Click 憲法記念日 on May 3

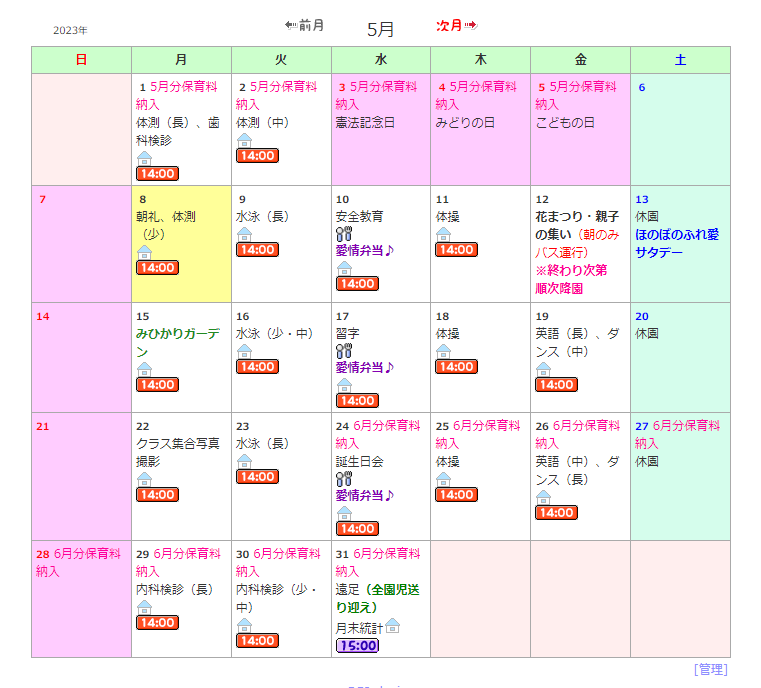coord(365,123)
